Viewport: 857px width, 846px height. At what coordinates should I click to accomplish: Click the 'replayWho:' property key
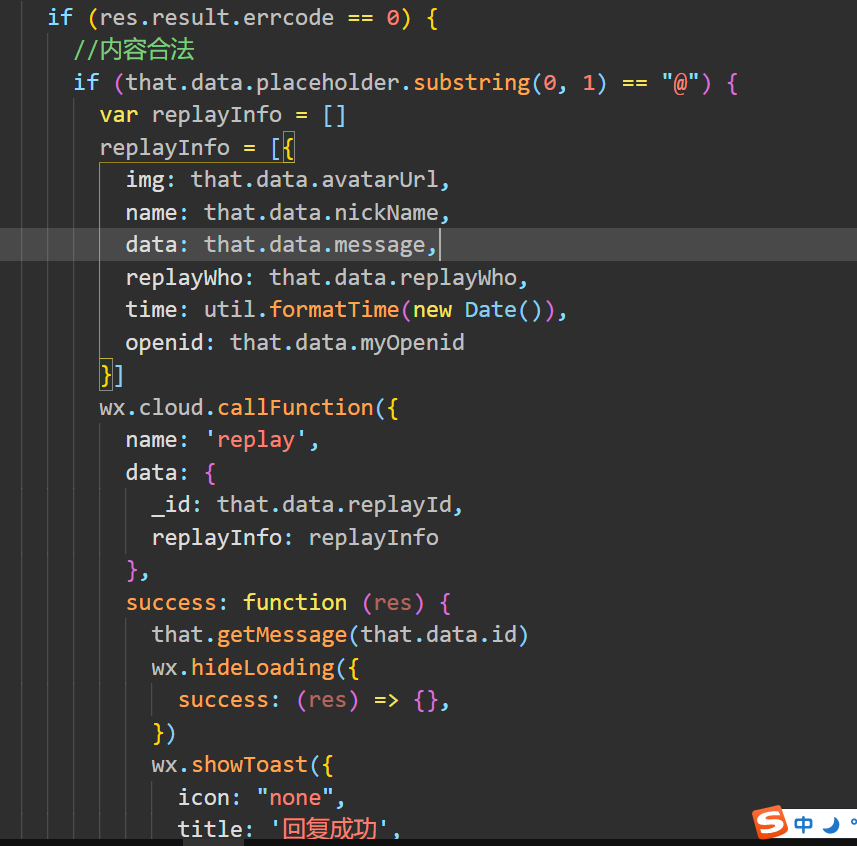pyautogui.click(x=190, y=278)
